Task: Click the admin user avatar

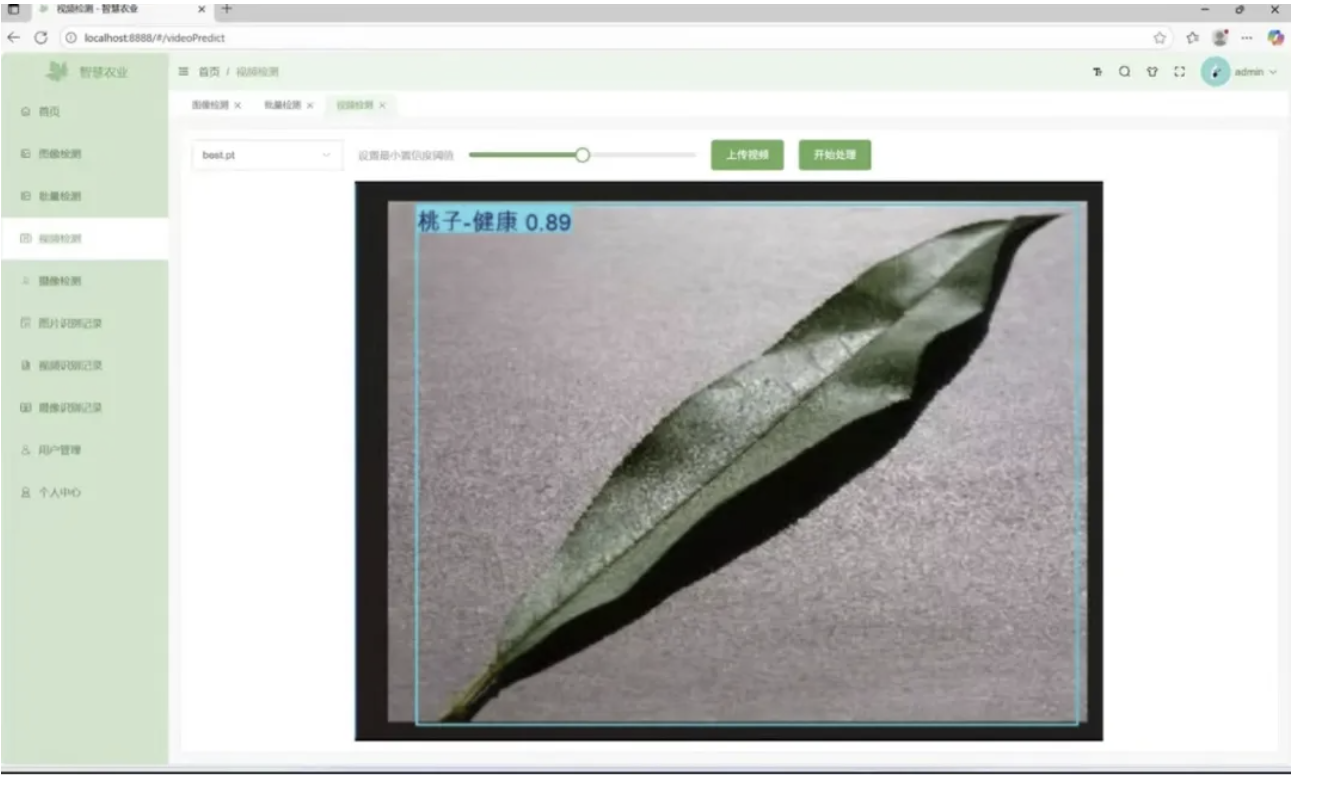Action: click(x=1215, y=72)
